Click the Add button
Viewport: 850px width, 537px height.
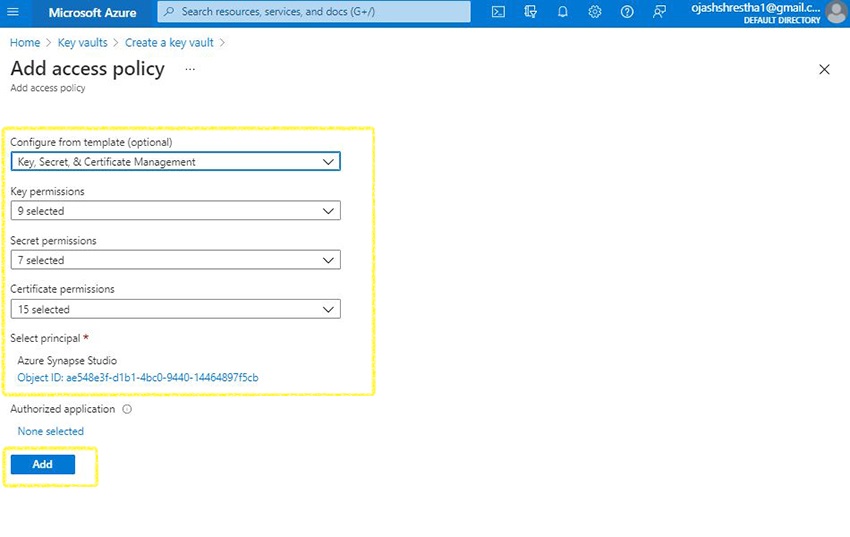point(43,464)
